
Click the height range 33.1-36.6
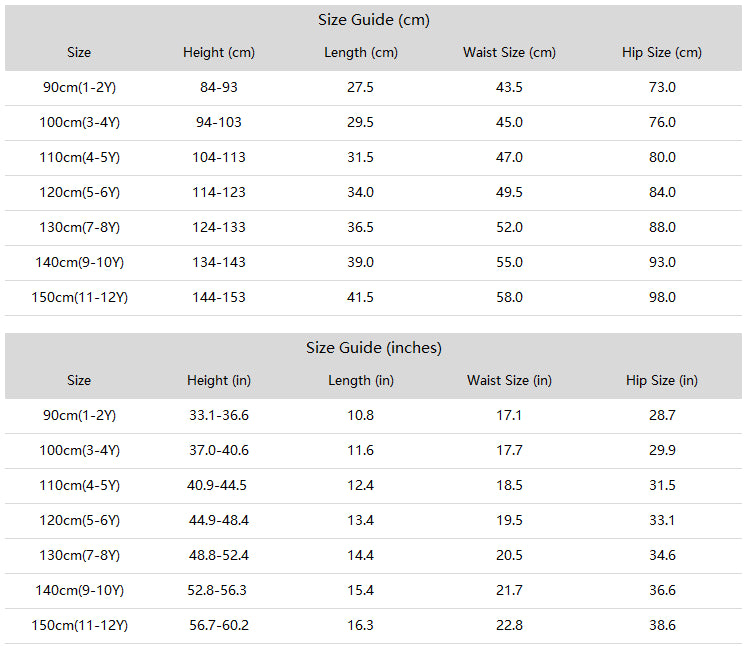(219, 415)
